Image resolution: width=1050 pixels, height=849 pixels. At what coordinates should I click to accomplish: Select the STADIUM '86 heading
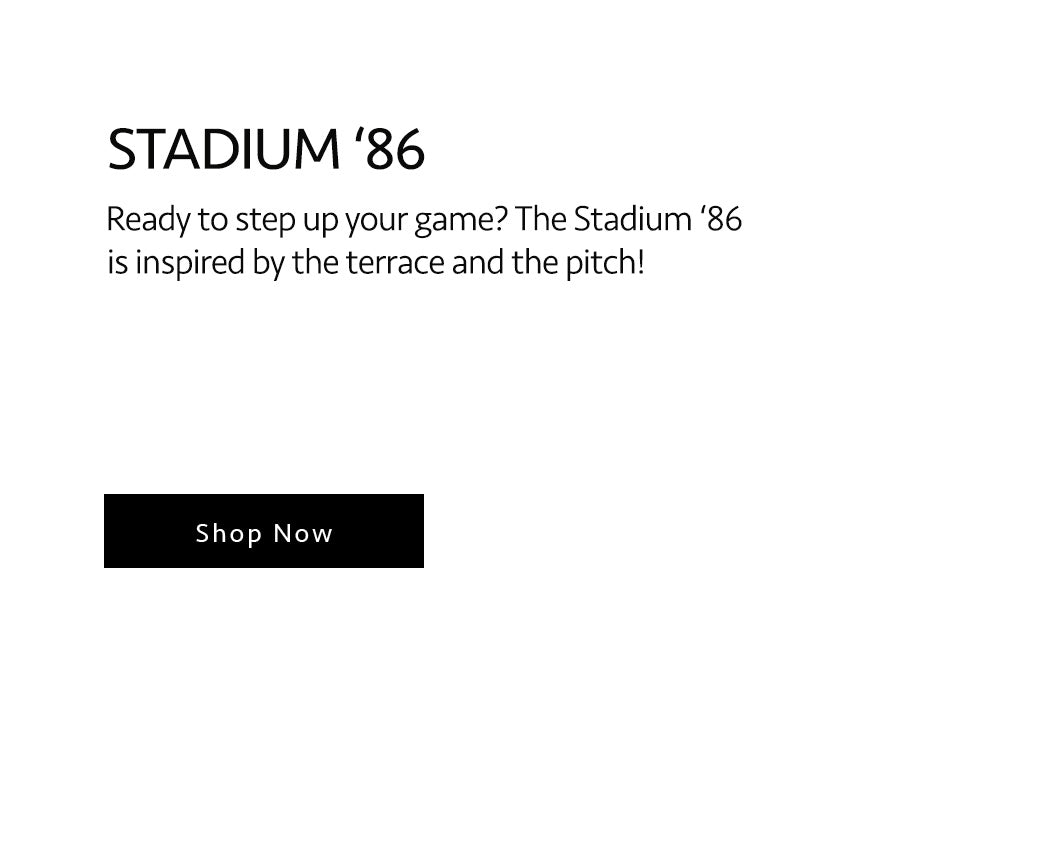click(266, 149)
